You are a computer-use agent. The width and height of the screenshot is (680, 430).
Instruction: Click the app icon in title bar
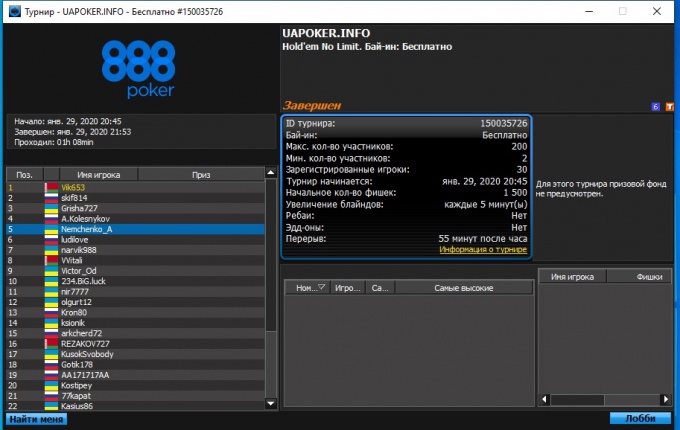pyautogui.click(x=15, y=11)
